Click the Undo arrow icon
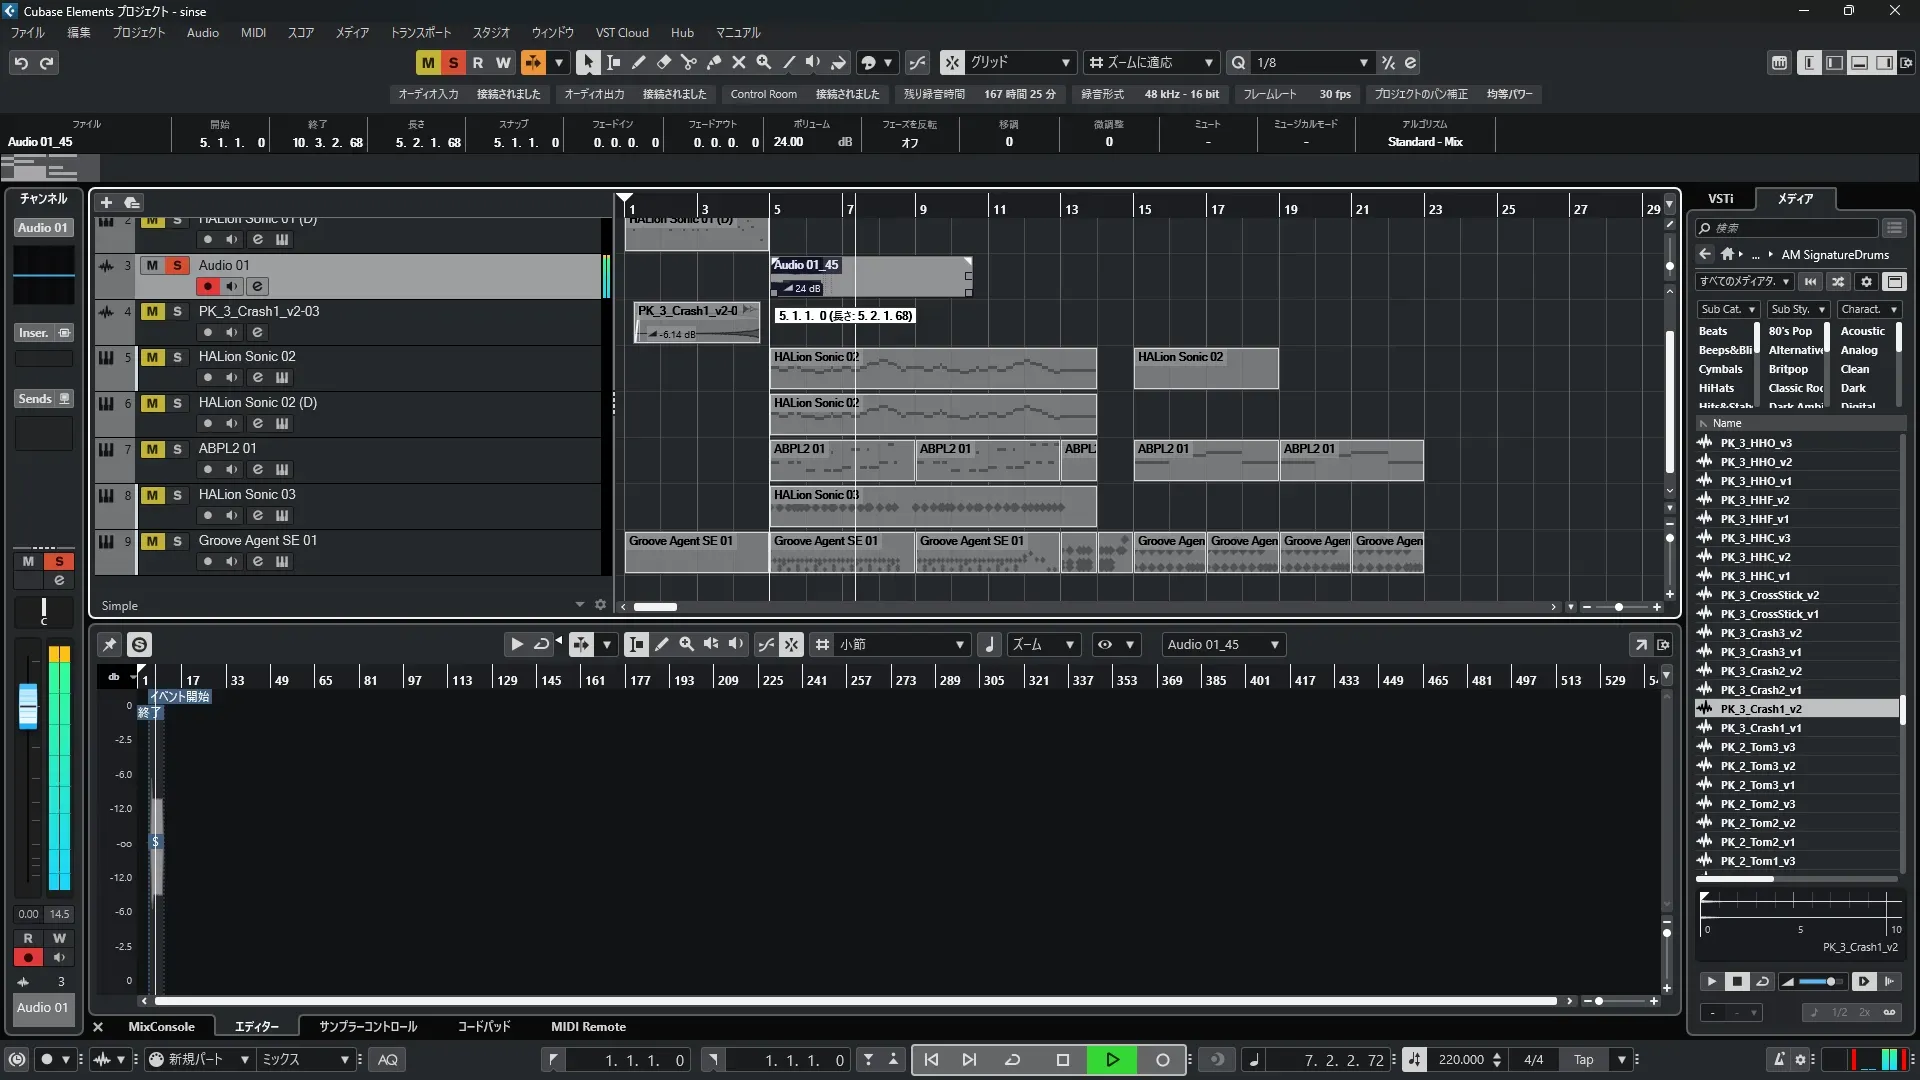The height and width of the screenshot is (1080, 1920). [x=21, y=63]
